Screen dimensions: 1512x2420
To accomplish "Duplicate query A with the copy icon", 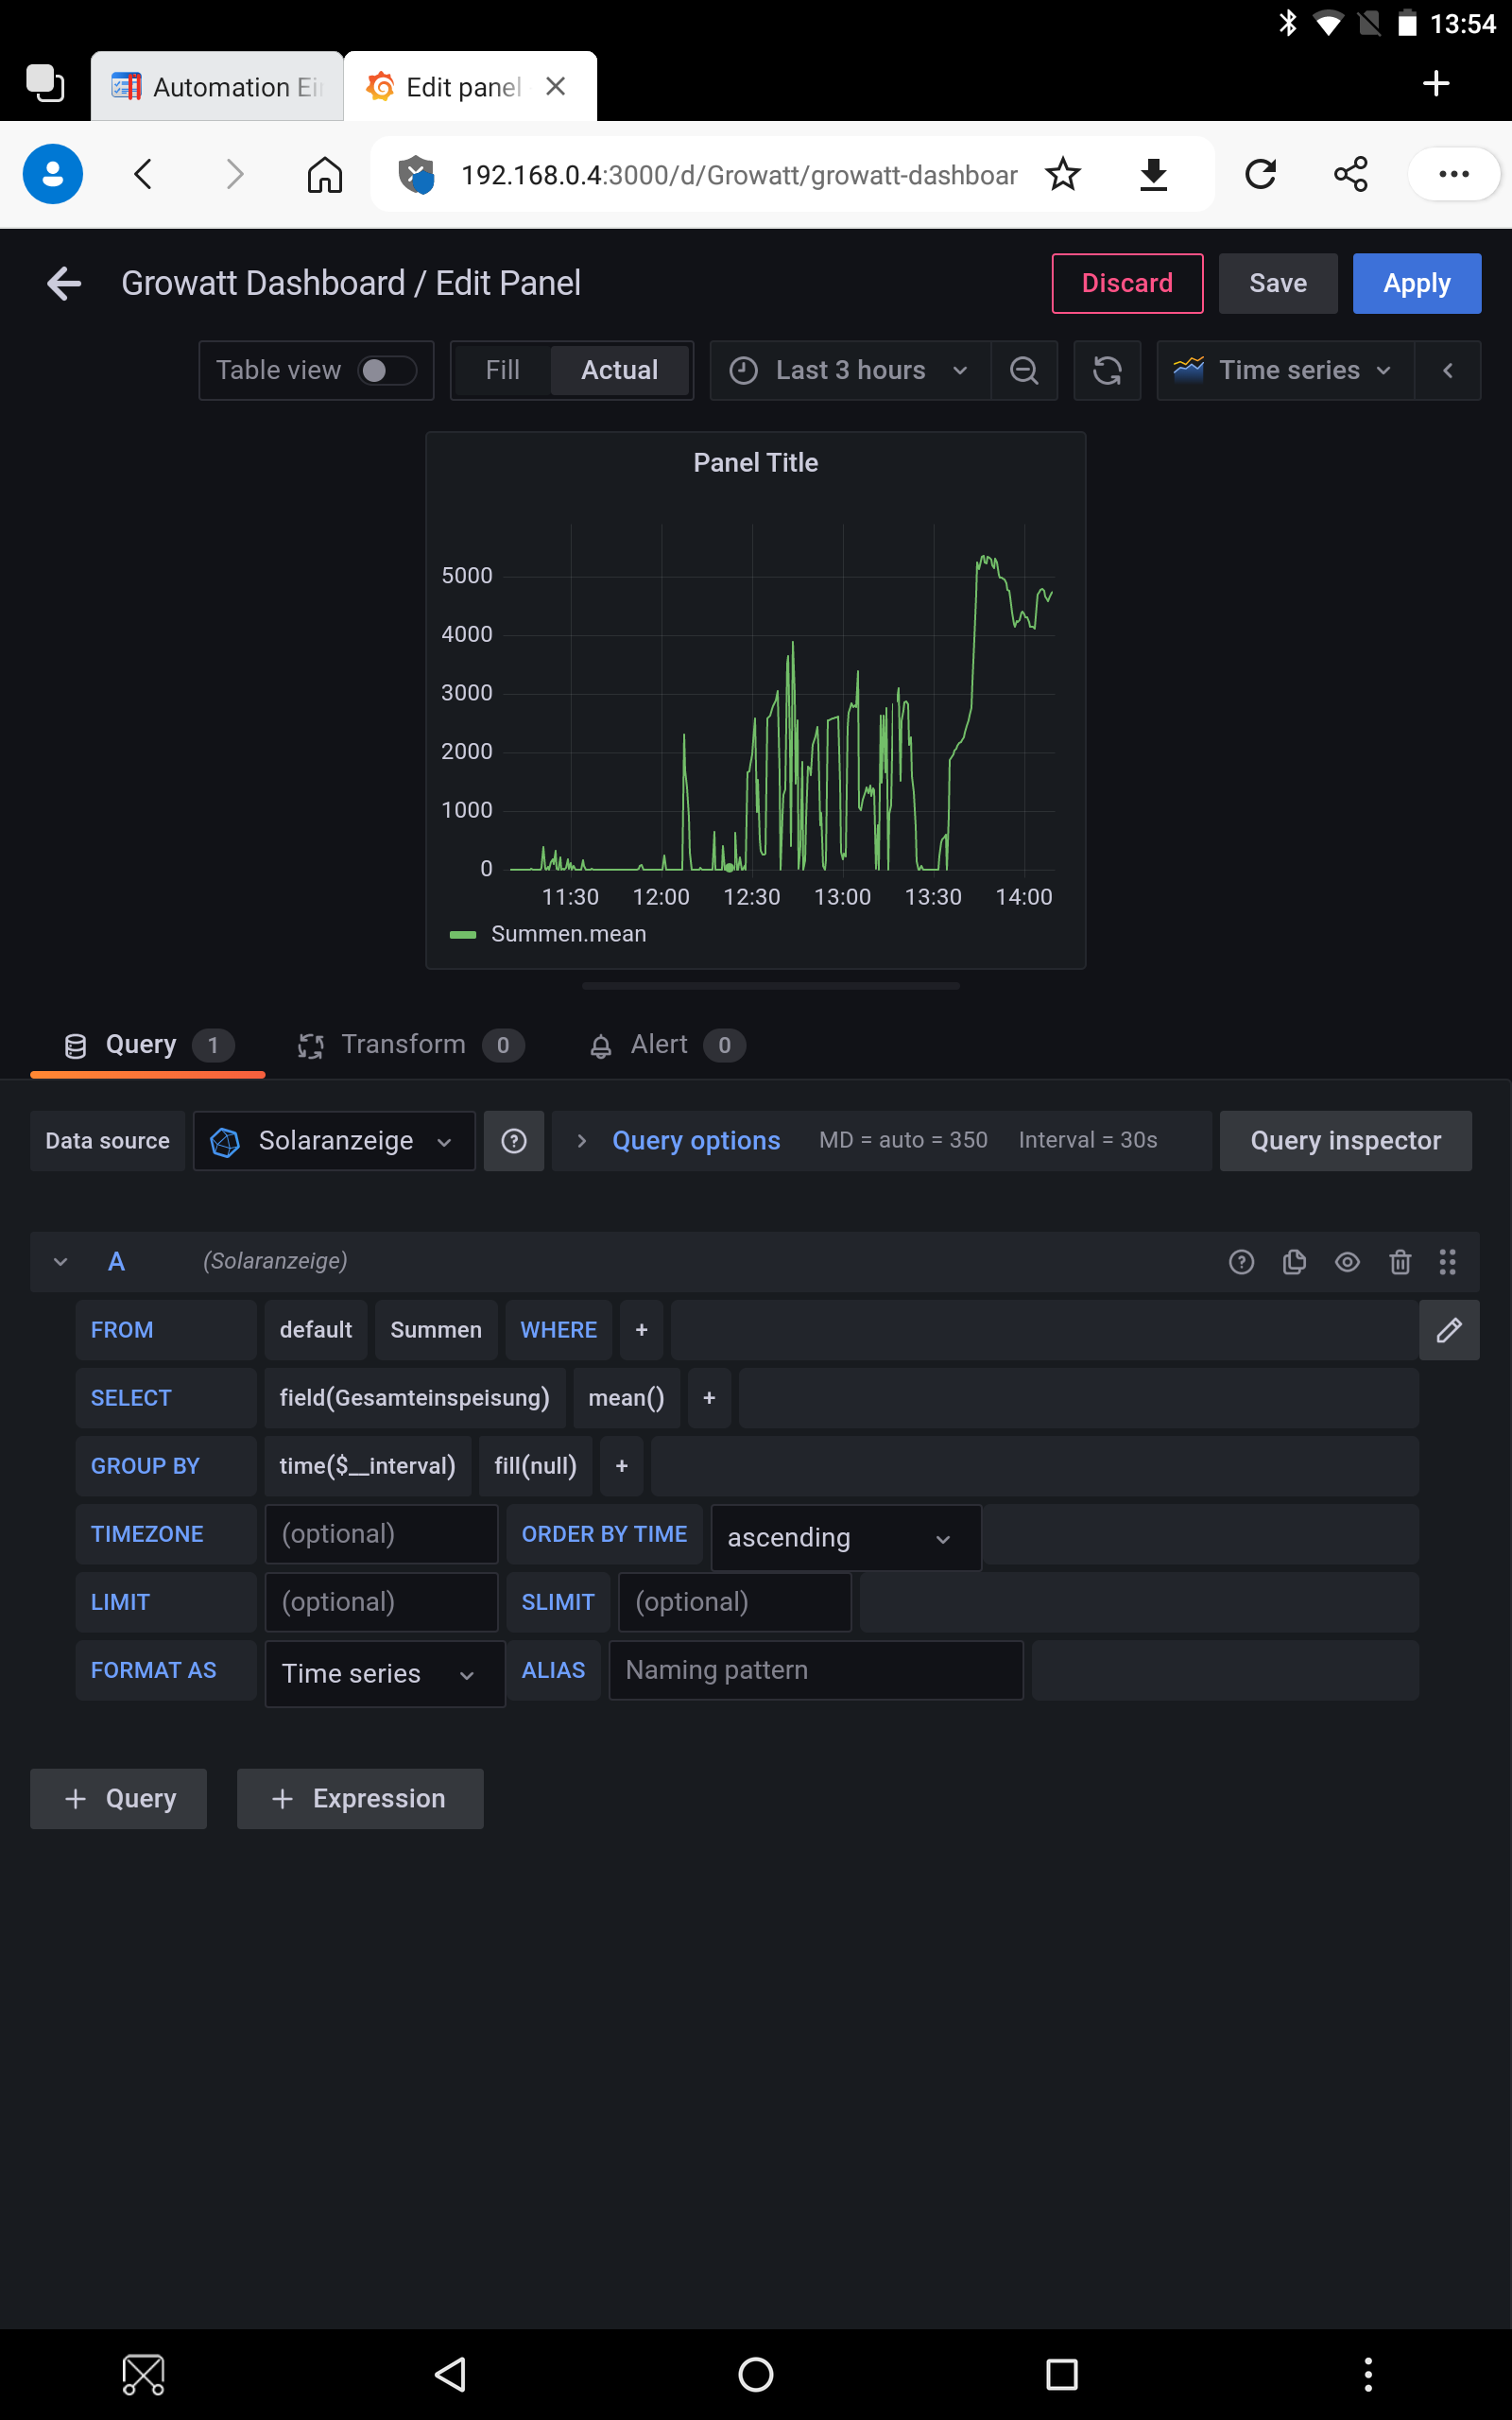I will point(1294,1262).
